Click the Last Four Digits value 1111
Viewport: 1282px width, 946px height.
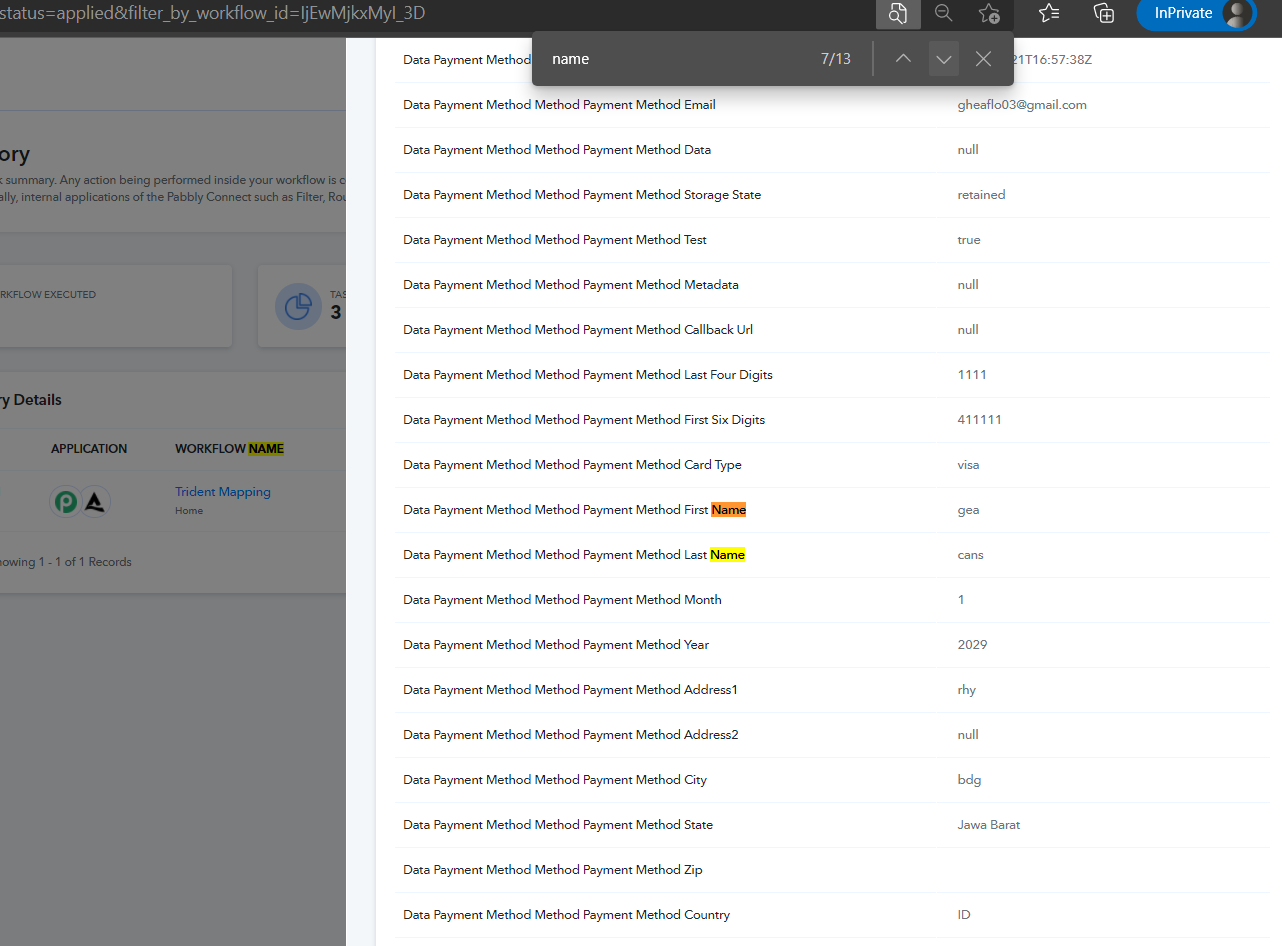tap(972, 375)
